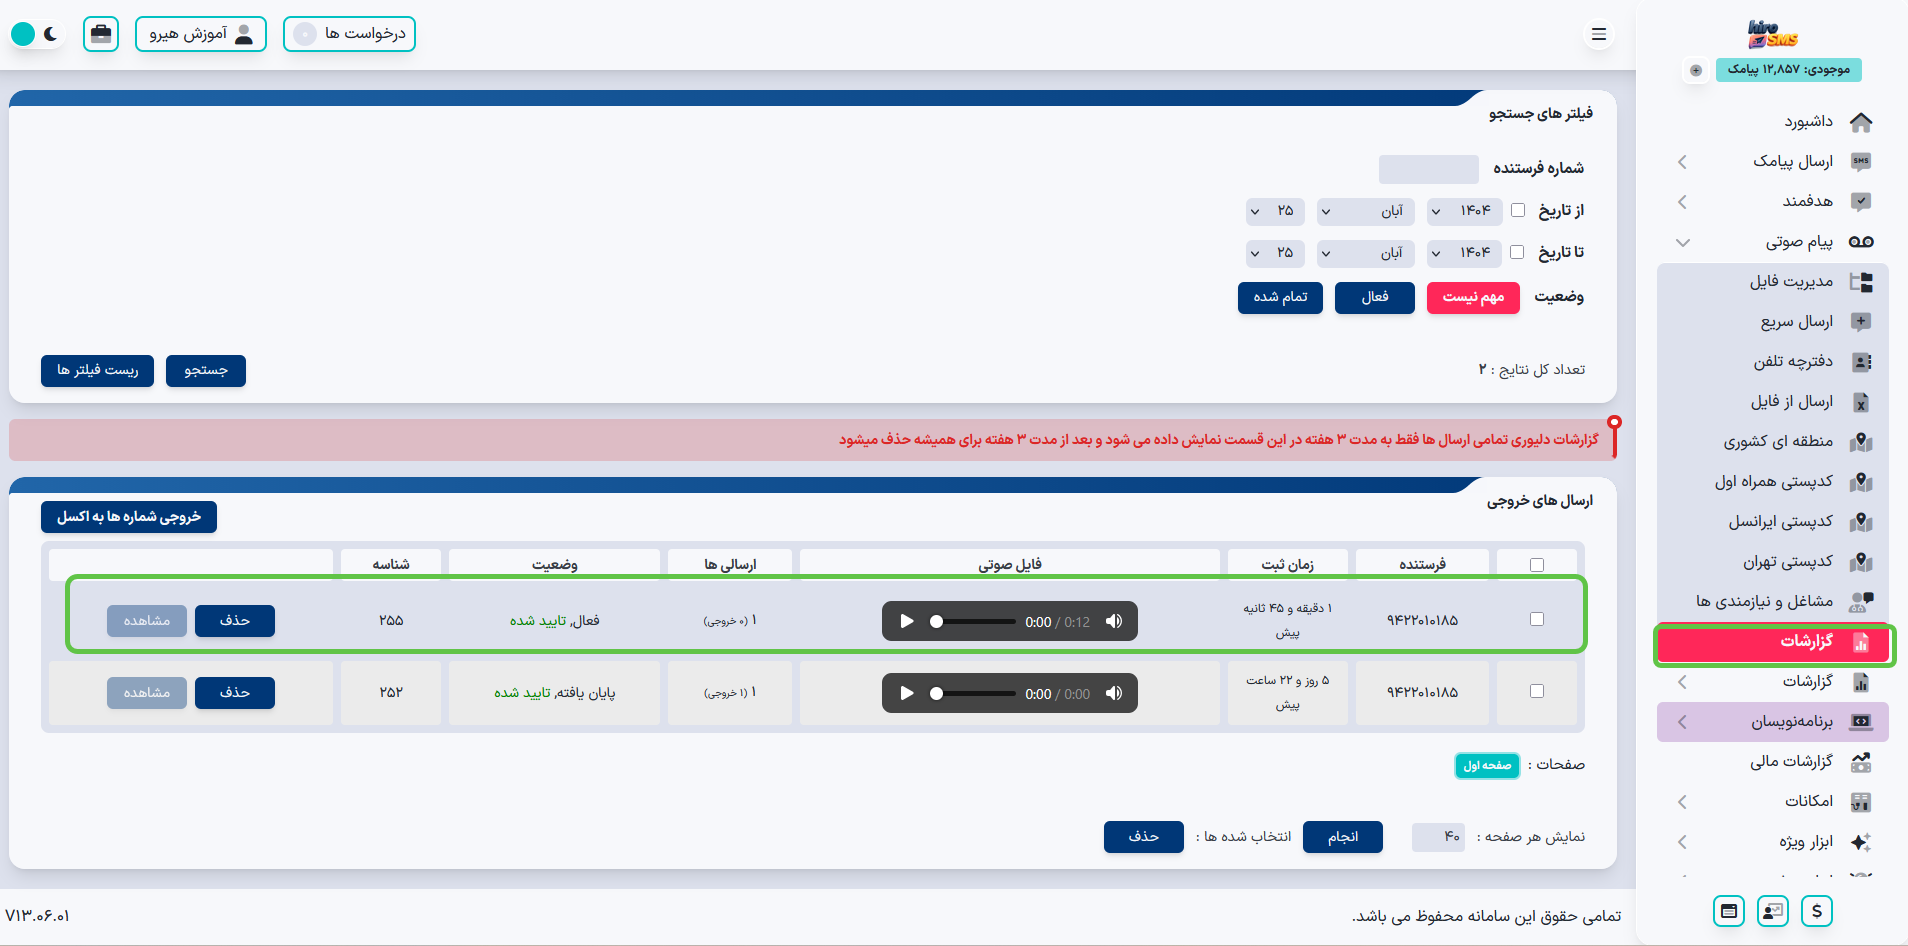The image size is (1908, 946).
Task: Click the briefcase icon in top bar
Action: [x=101, y=34]
